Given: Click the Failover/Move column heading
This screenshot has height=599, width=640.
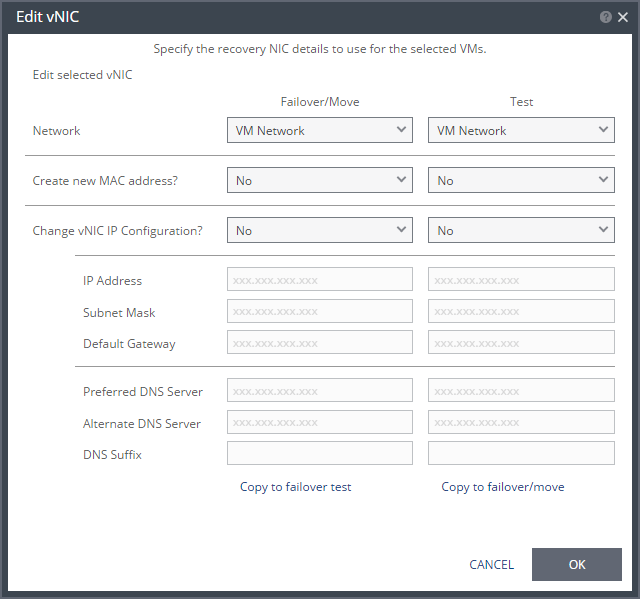Looking at the screenshot, I should pos(320,102).
